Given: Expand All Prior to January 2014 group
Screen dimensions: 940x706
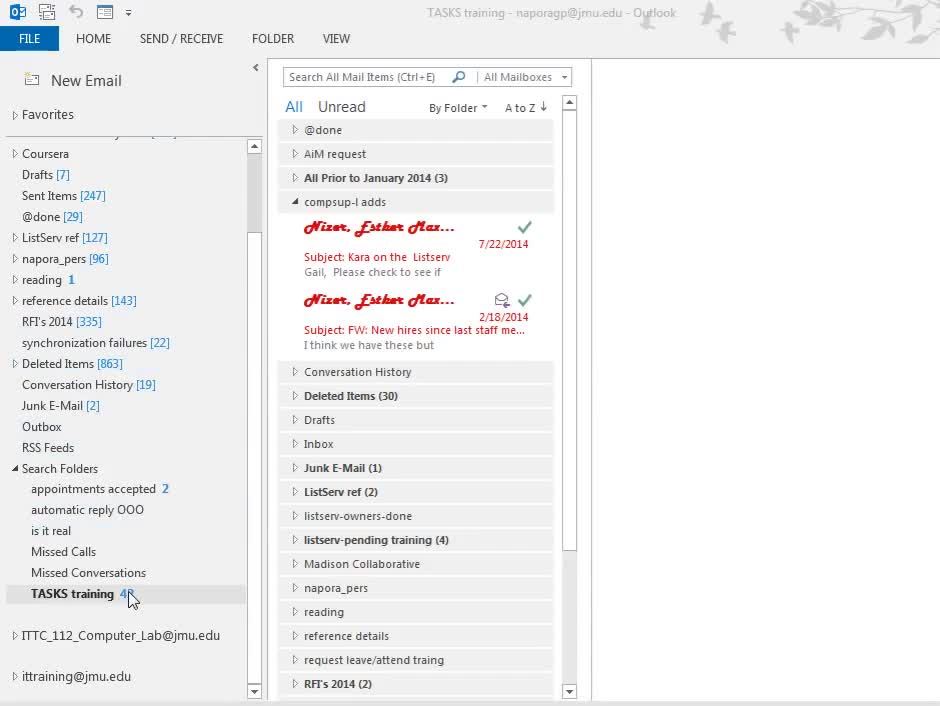Looking at the screenshot, I should (x=295, y=177).
